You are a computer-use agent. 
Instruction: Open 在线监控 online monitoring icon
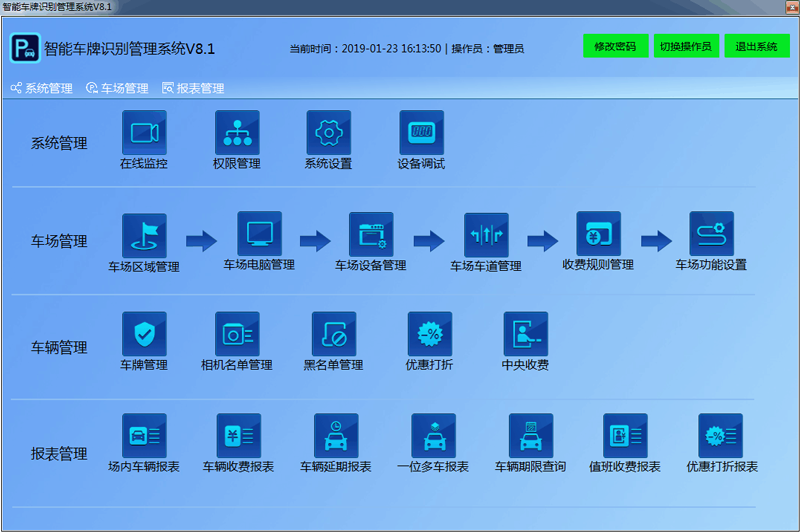point(144,132)
